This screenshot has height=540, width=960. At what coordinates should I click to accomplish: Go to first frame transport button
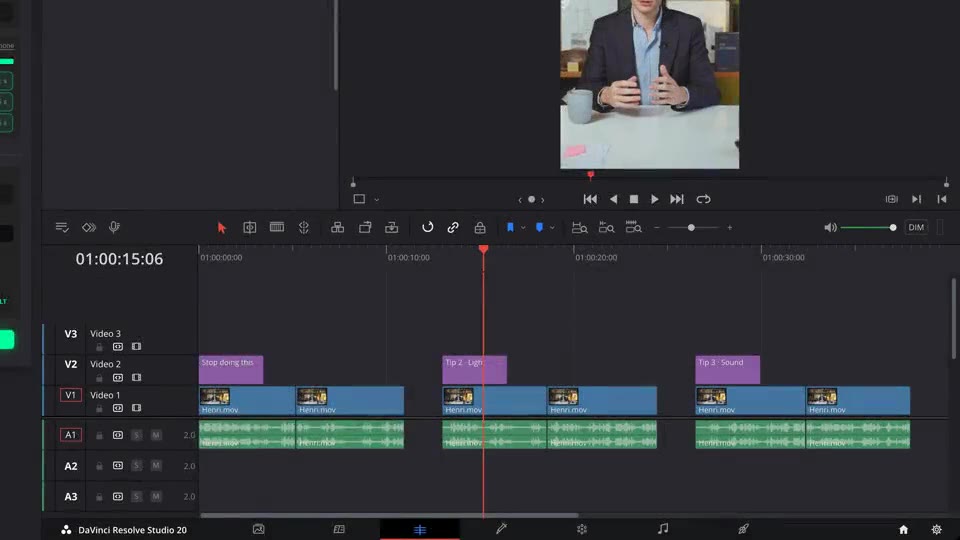point(590,199)
